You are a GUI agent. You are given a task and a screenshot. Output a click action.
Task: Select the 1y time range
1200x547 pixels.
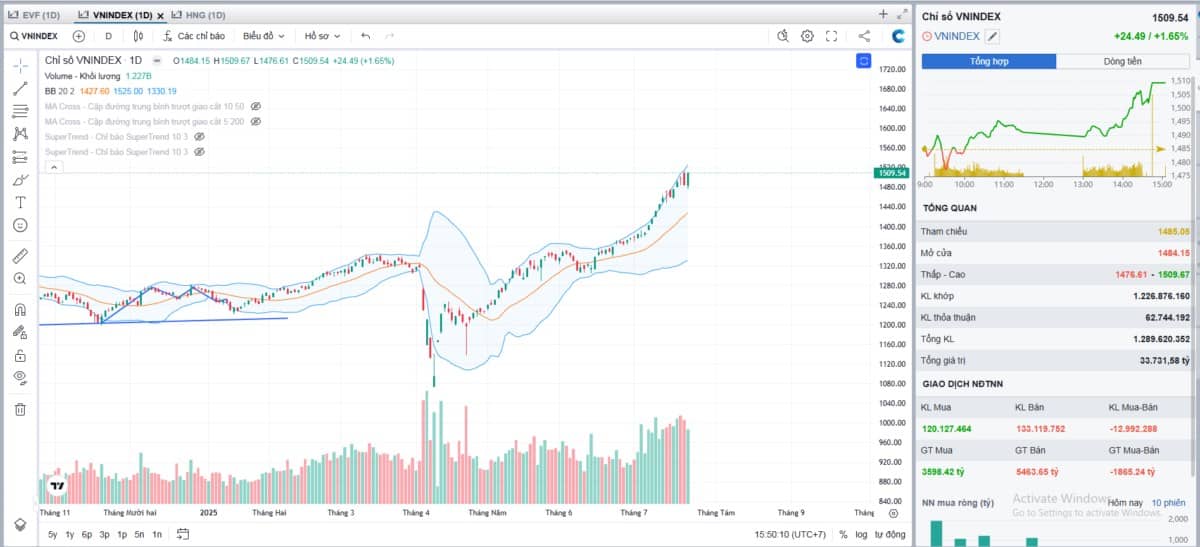click(x=69, y=535)
